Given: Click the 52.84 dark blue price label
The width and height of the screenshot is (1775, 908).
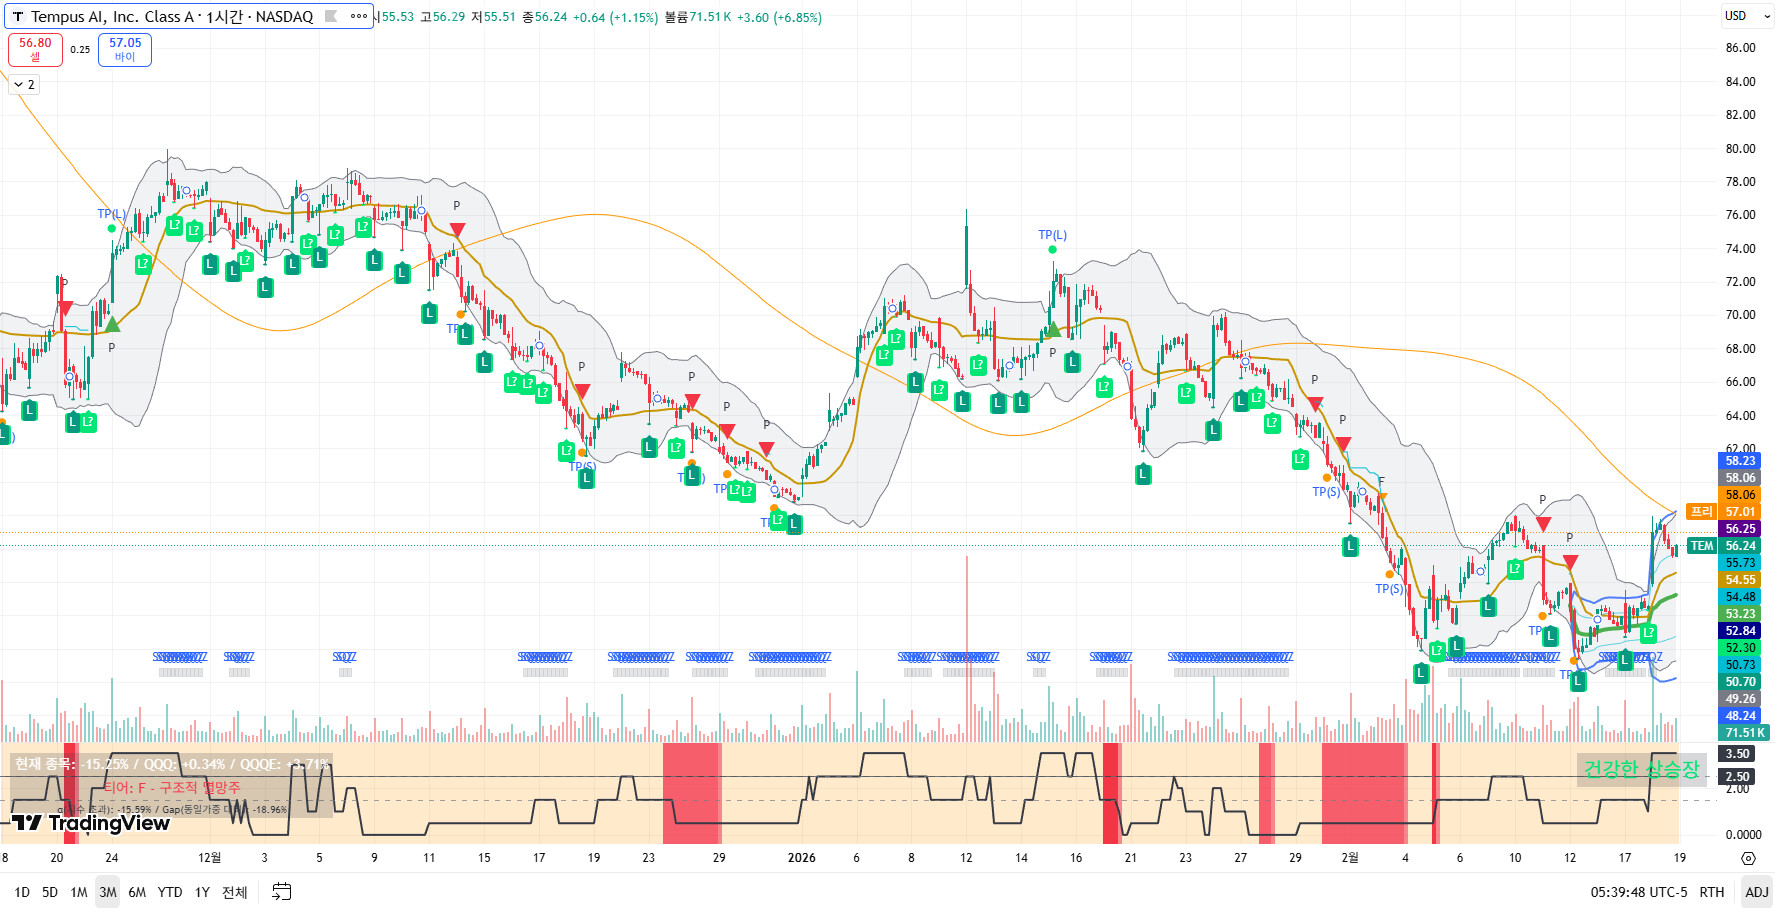Looking at the screenshot, I should [x=1741, y=631].
